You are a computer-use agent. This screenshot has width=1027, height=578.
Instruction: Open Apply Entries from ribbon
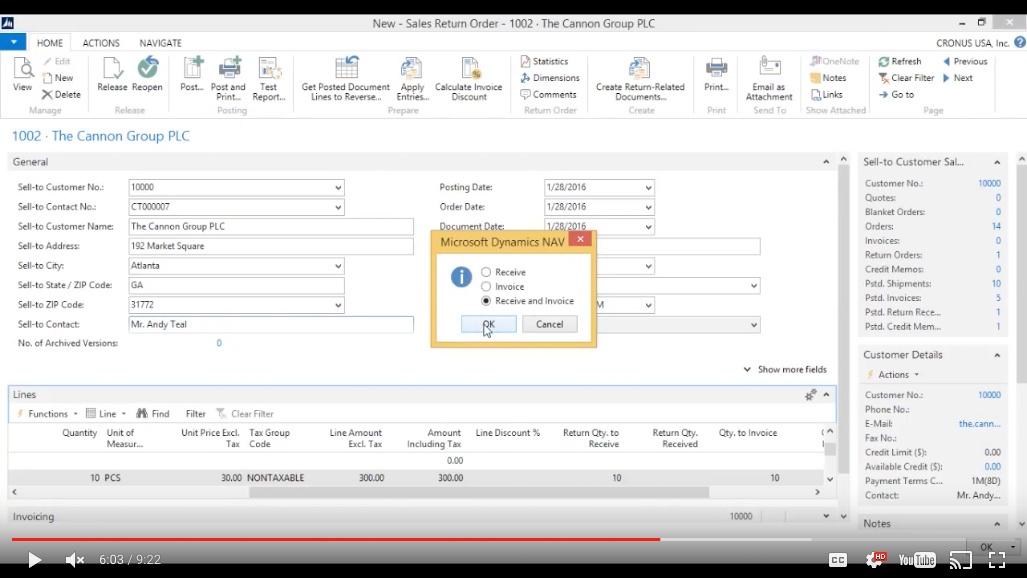point(412,79)
